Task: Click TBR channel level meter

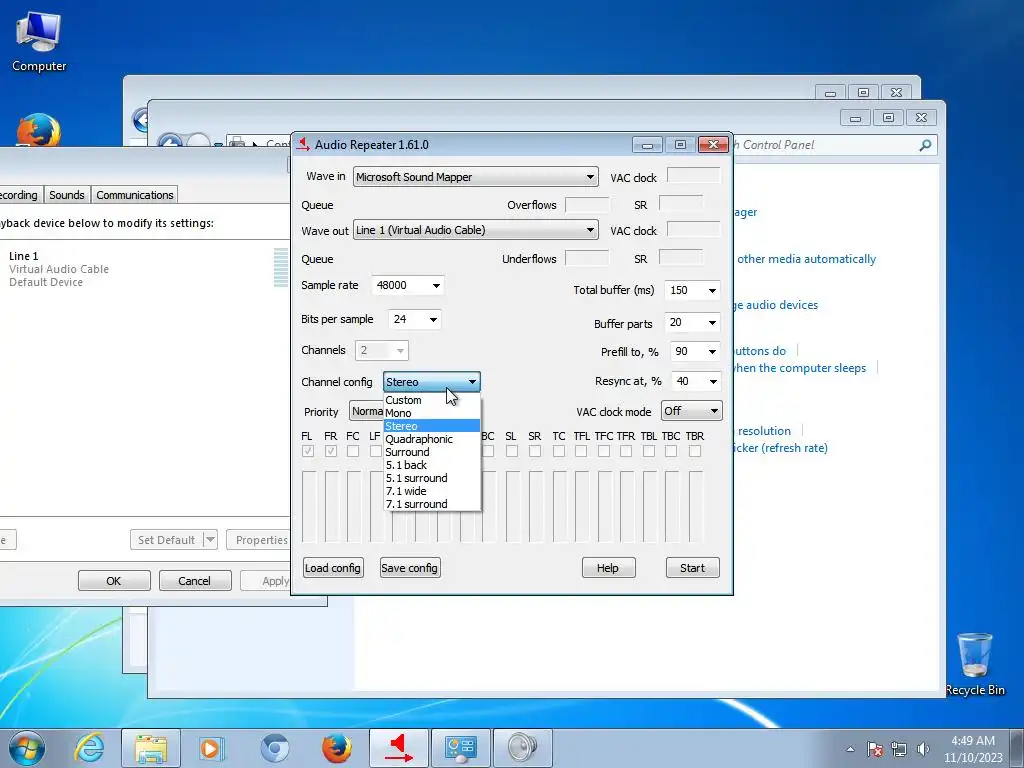Action: coord(696,506)
